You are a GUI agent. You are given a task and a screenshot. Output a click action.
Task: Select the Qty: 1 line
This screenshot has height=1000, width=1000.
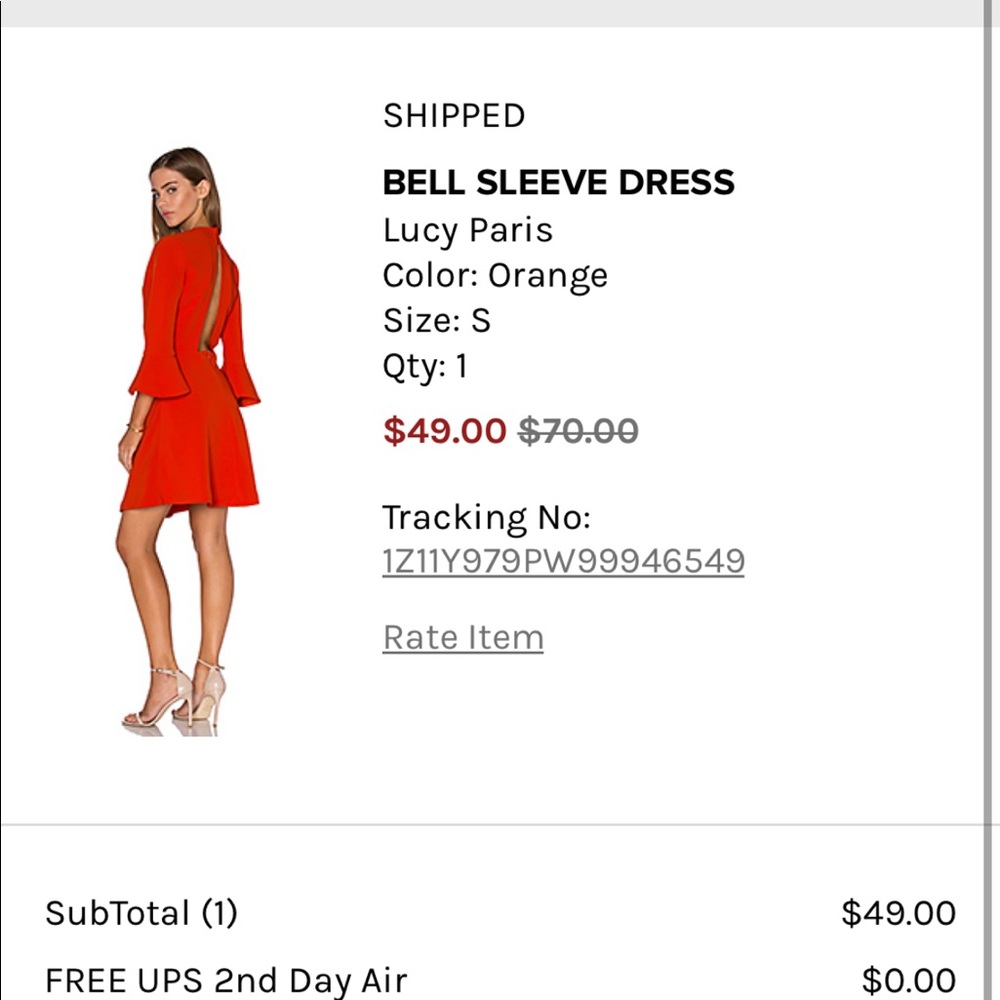(427, 366)
